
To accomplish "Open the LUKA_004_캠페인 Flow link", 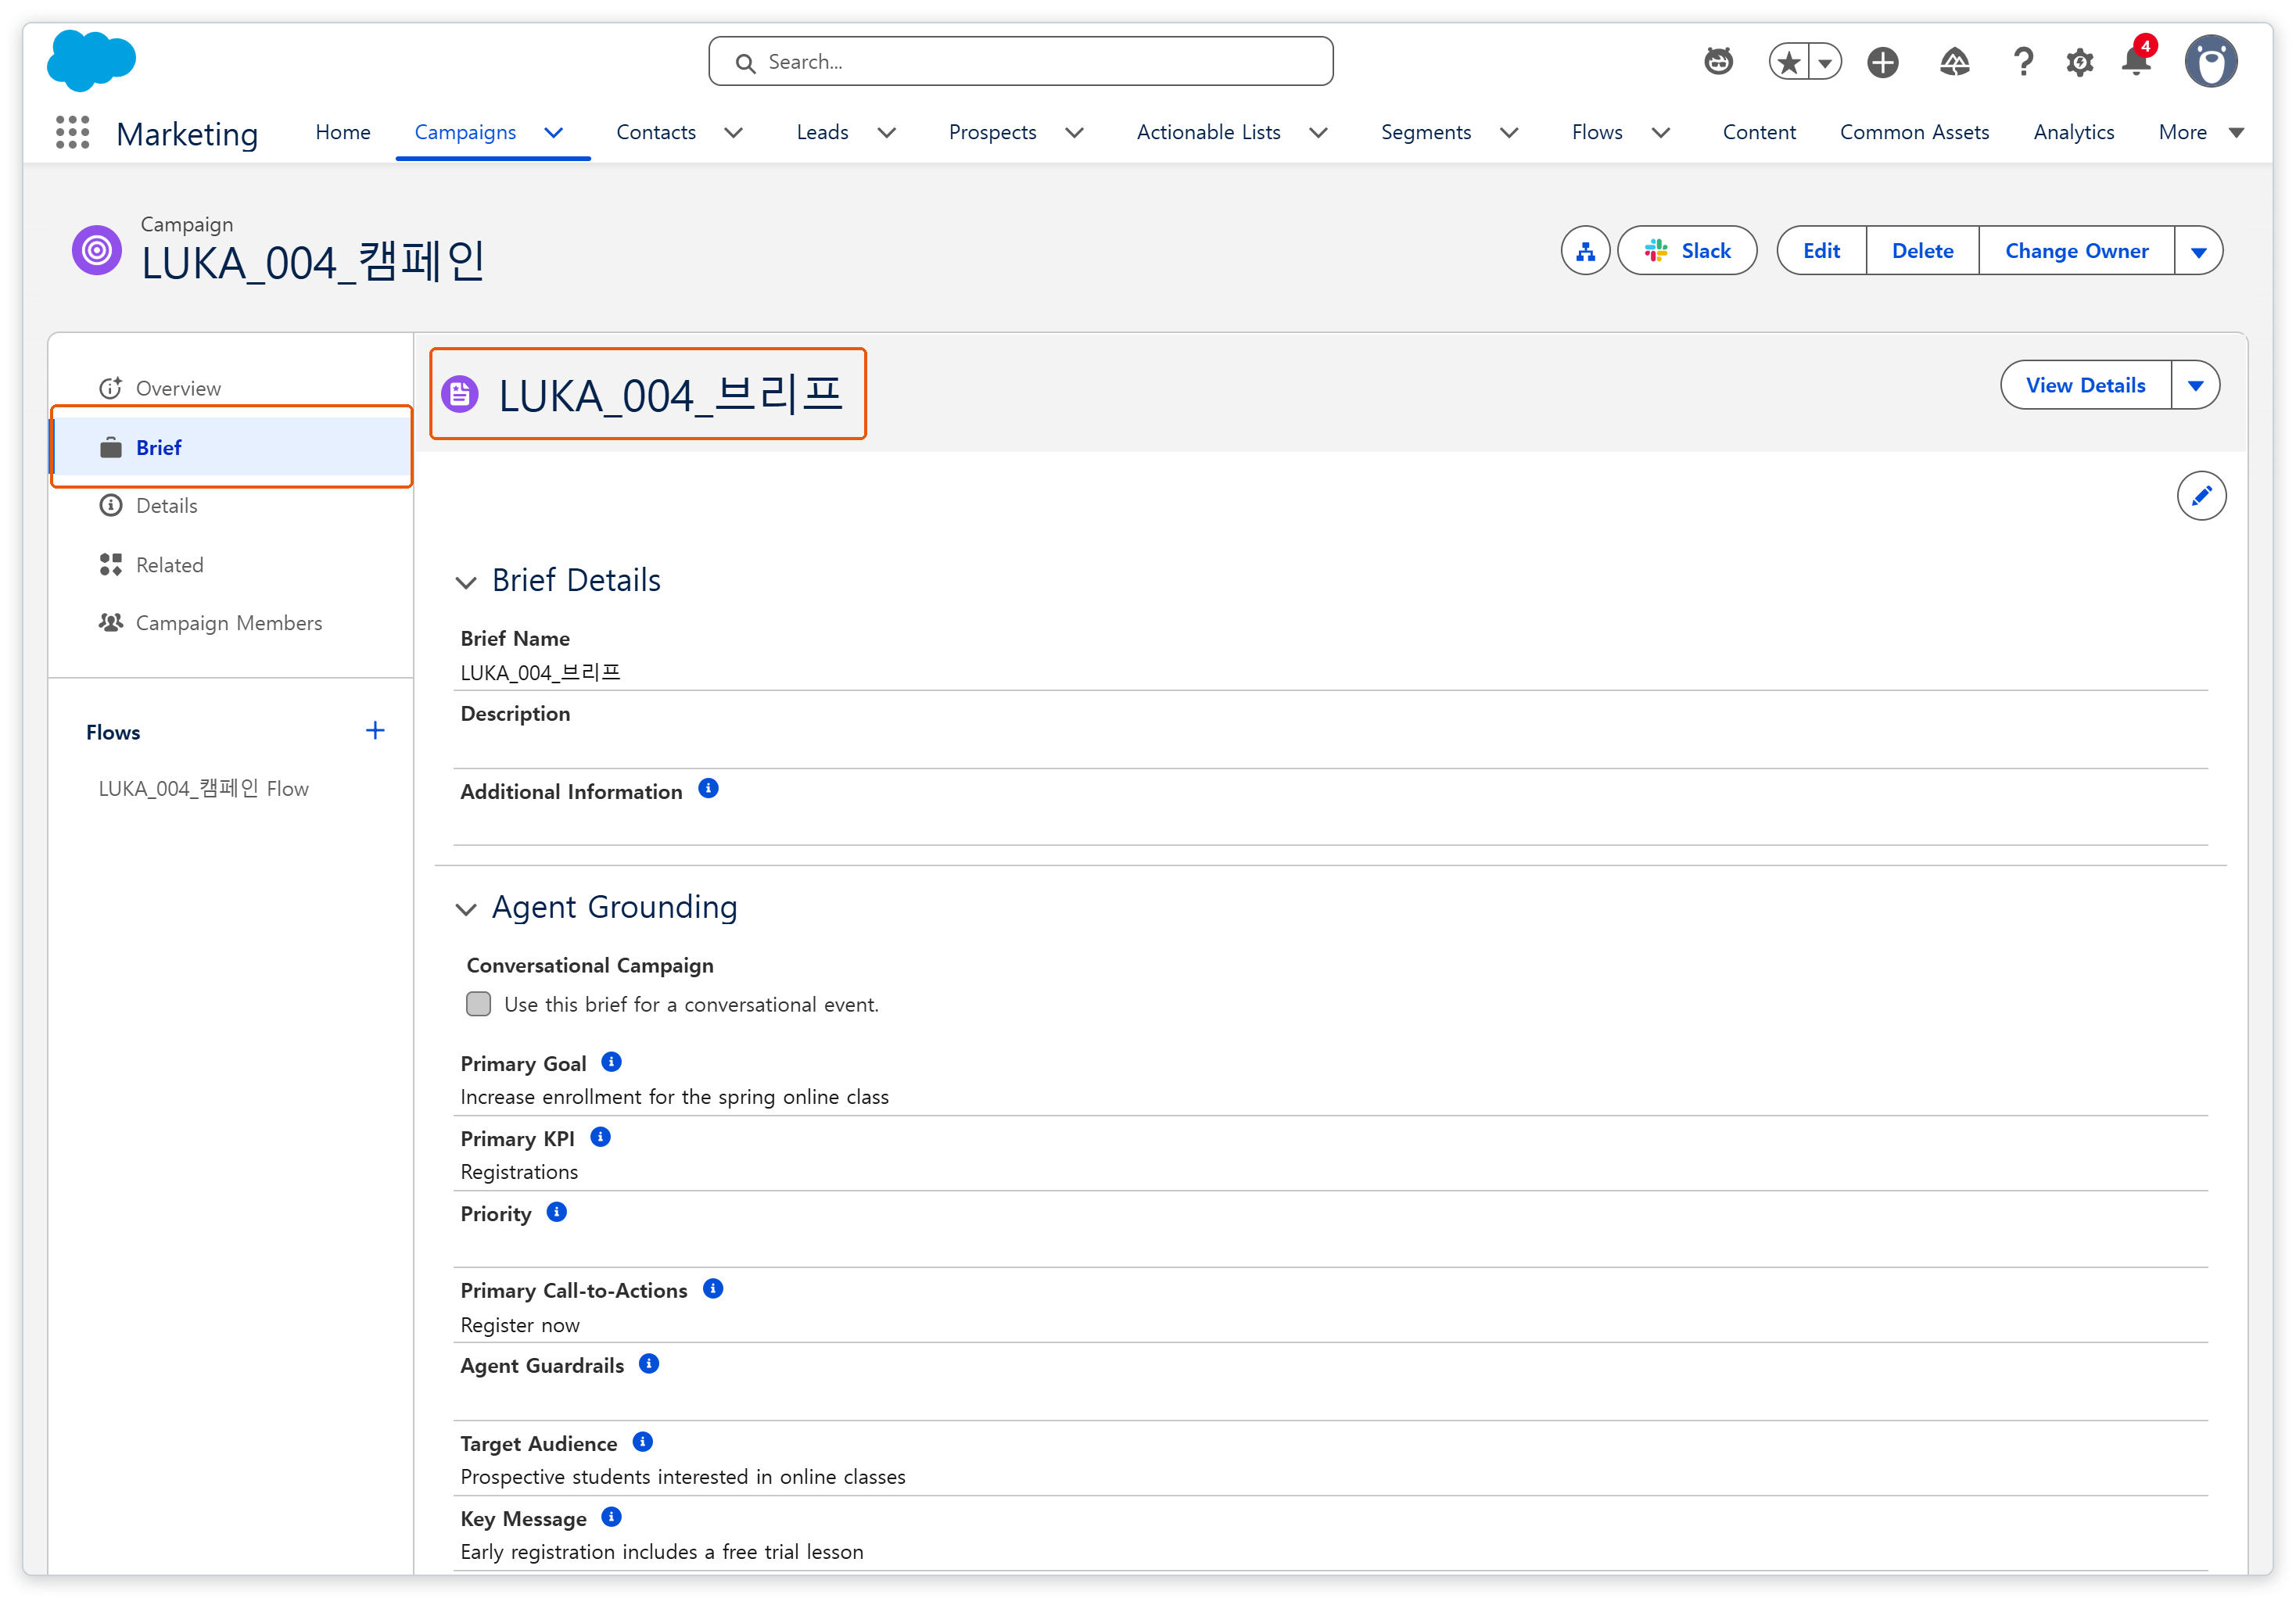I will [203, 789].
